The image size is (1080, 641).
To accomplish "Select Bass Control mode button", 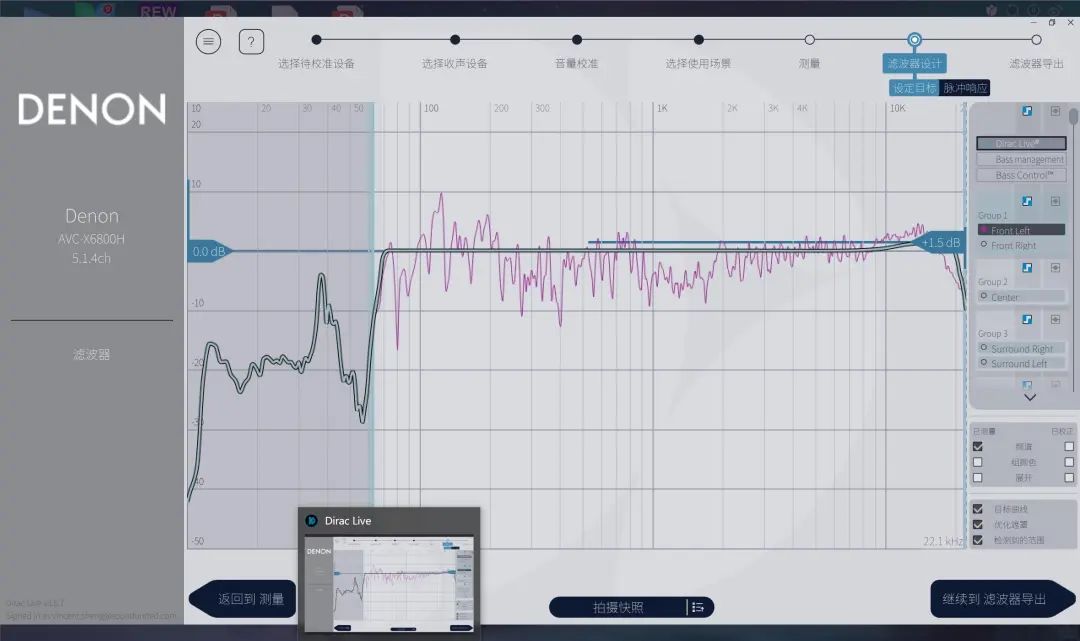I will click(1021, 175).
